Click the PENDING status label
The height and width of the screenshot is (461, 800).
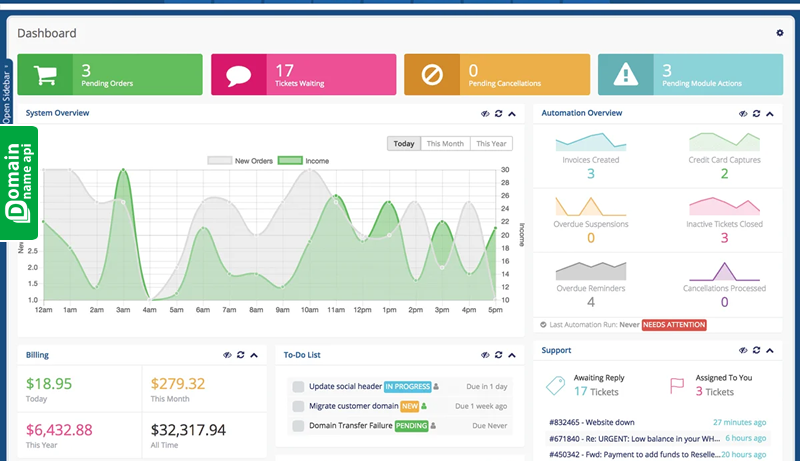411,426
